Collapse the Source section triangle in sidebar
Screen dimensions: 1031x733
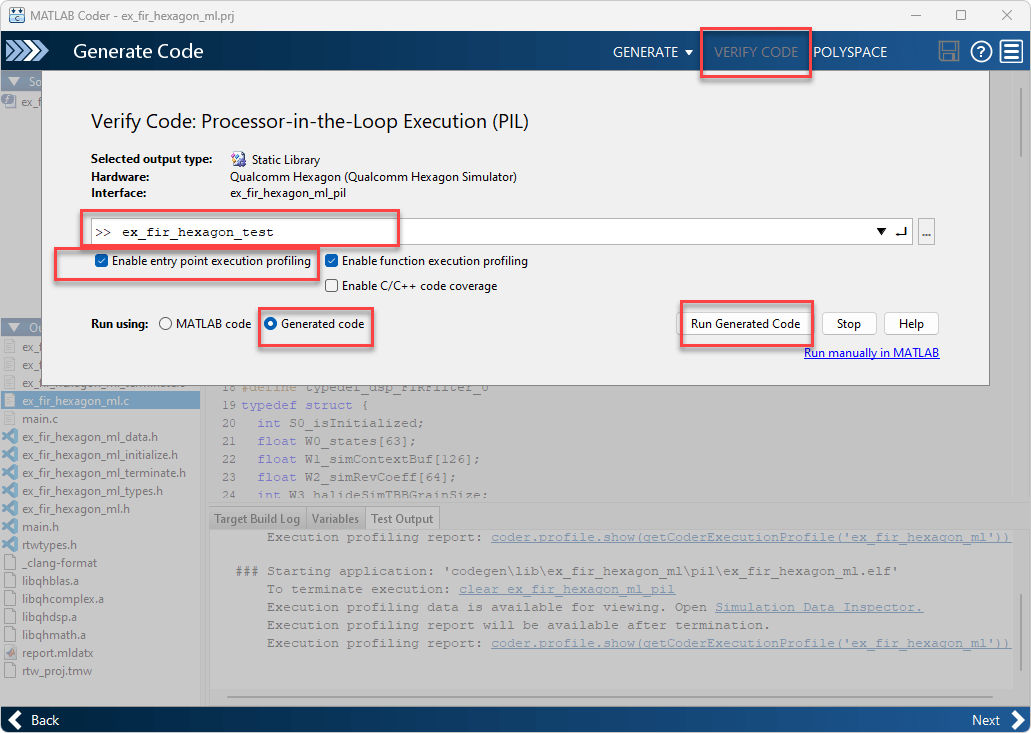click(x=13, y=81)
